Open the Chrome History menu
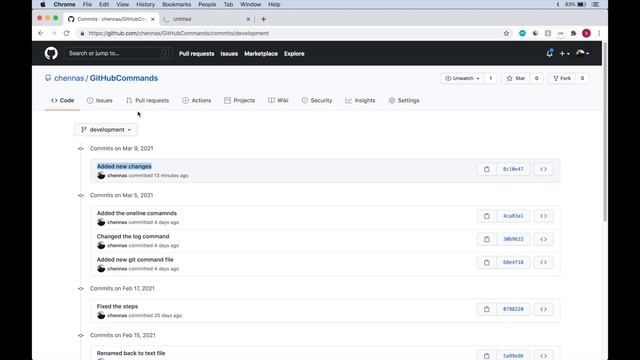This screenshot has height=360, width=640. click(145, 4)
